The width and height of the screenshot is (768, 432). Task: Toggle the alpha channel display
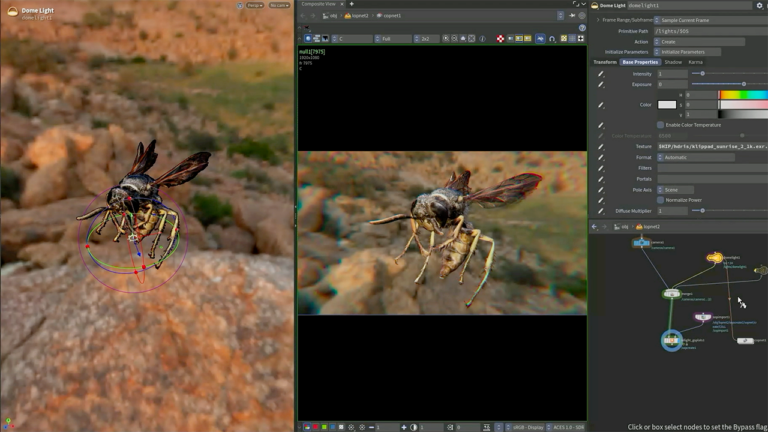(x=341, y=427)
